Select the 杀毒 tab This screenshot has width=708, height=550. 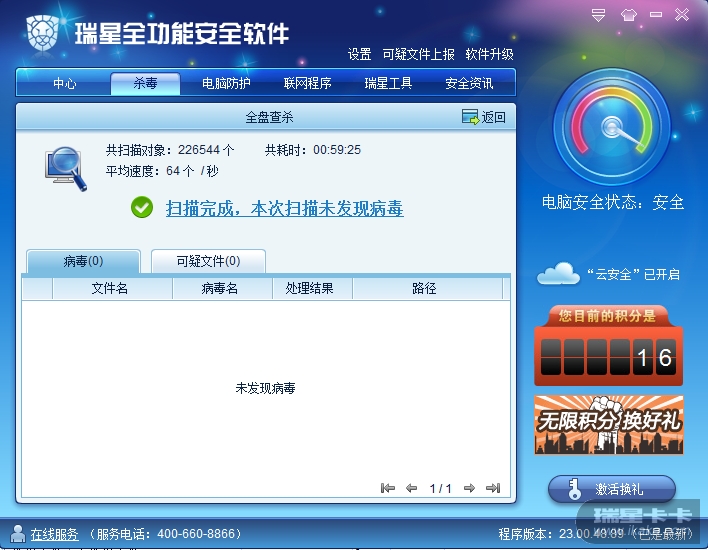[145, 84]
